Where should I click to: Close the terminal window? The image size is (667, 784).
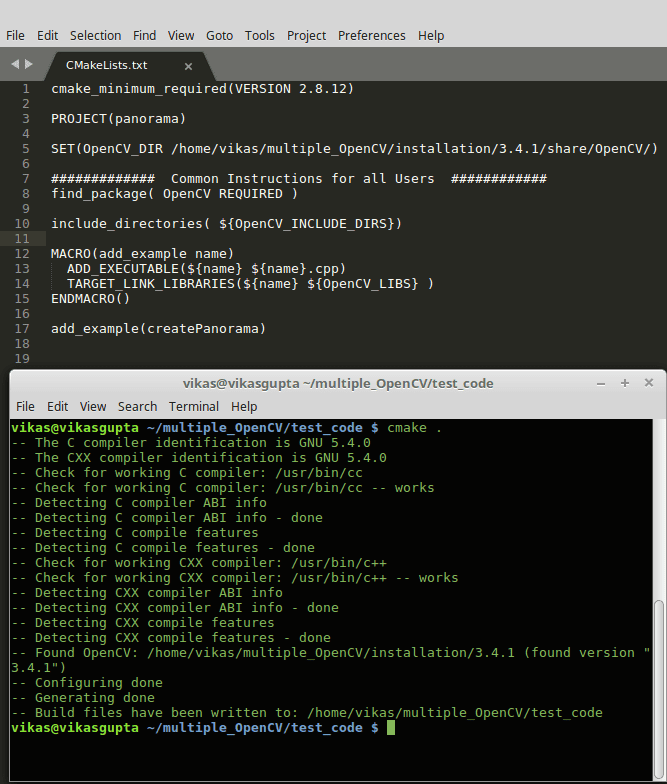click(x=649, y=382)
